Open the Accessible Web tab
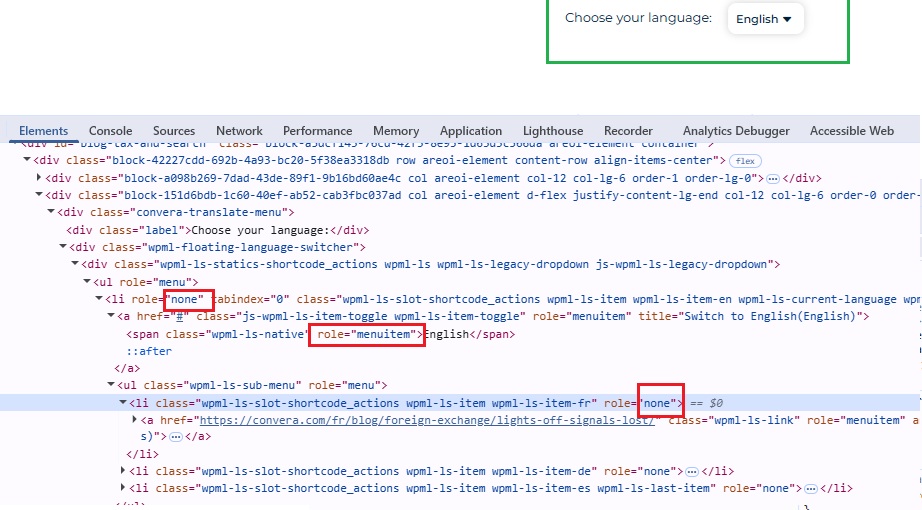 pos(851,131)
